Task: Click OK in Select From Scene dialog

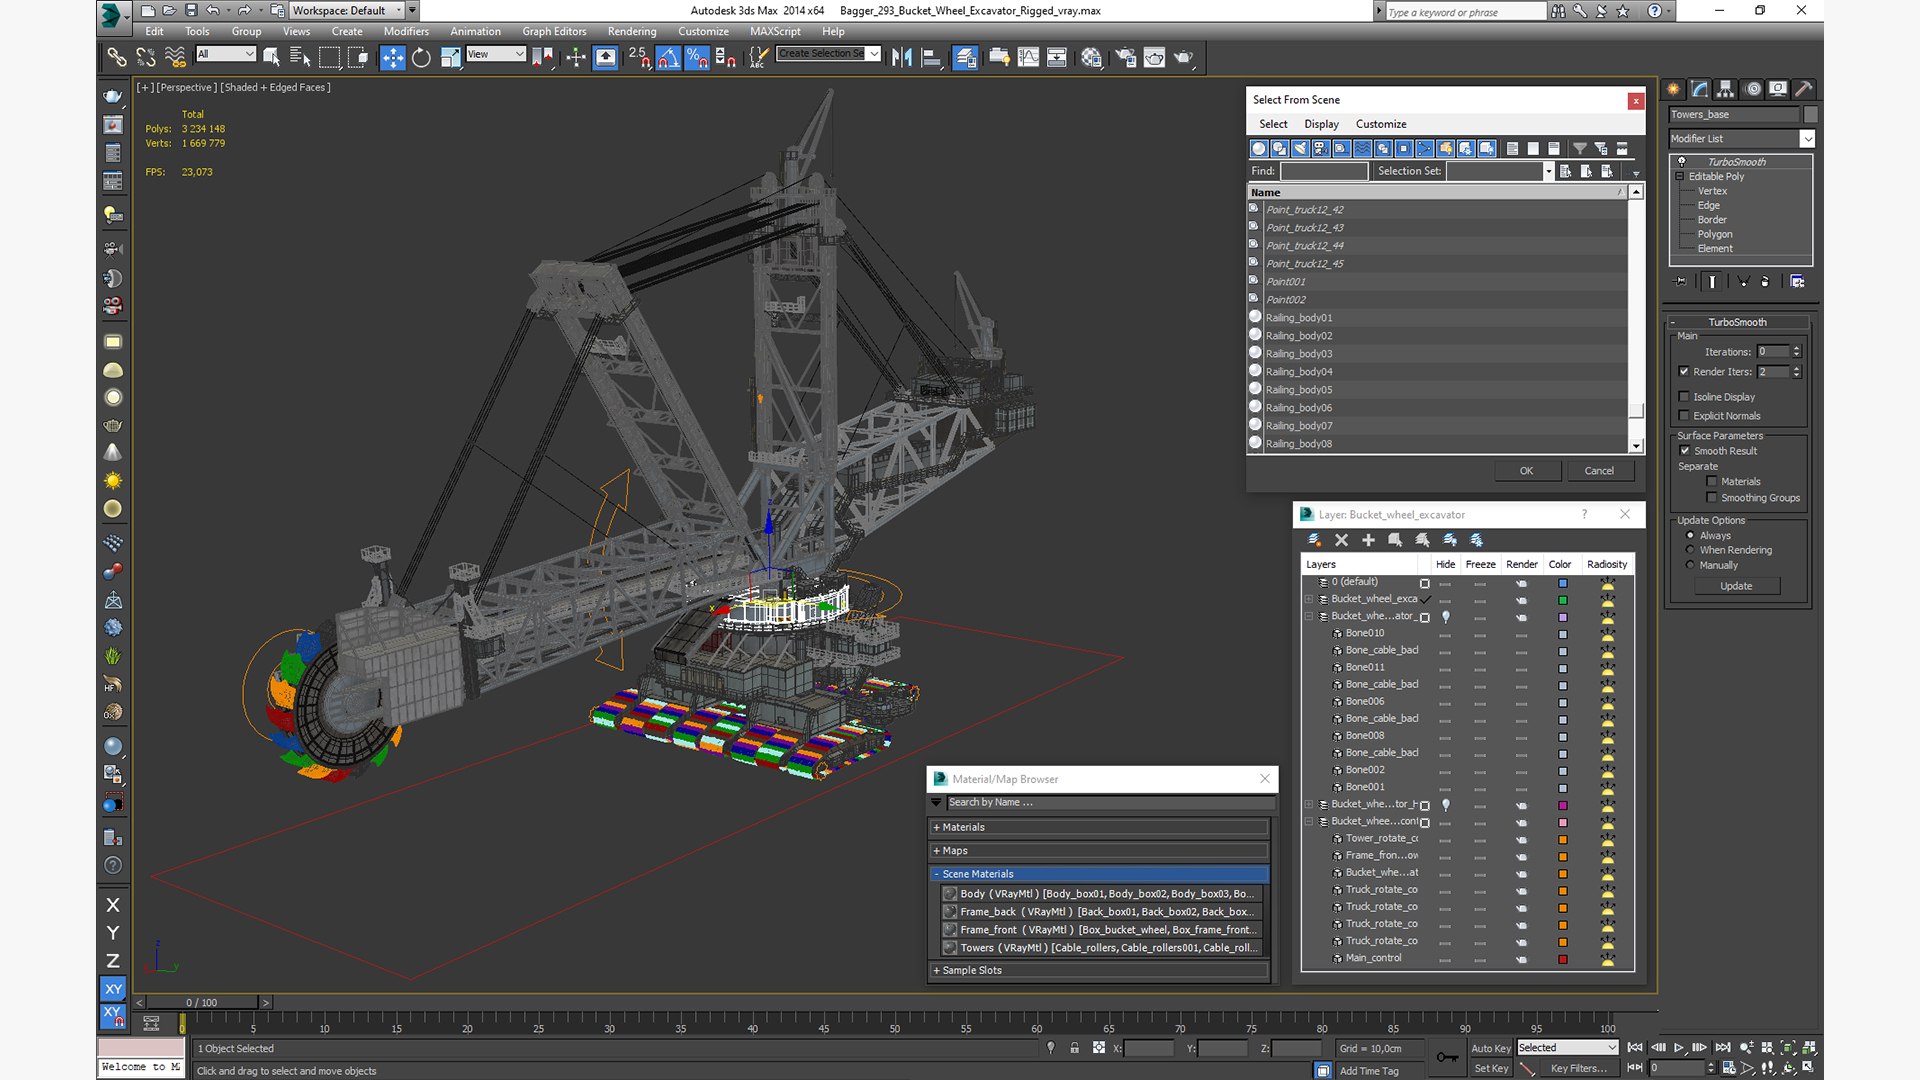Action: click(x=1526, y=471)
